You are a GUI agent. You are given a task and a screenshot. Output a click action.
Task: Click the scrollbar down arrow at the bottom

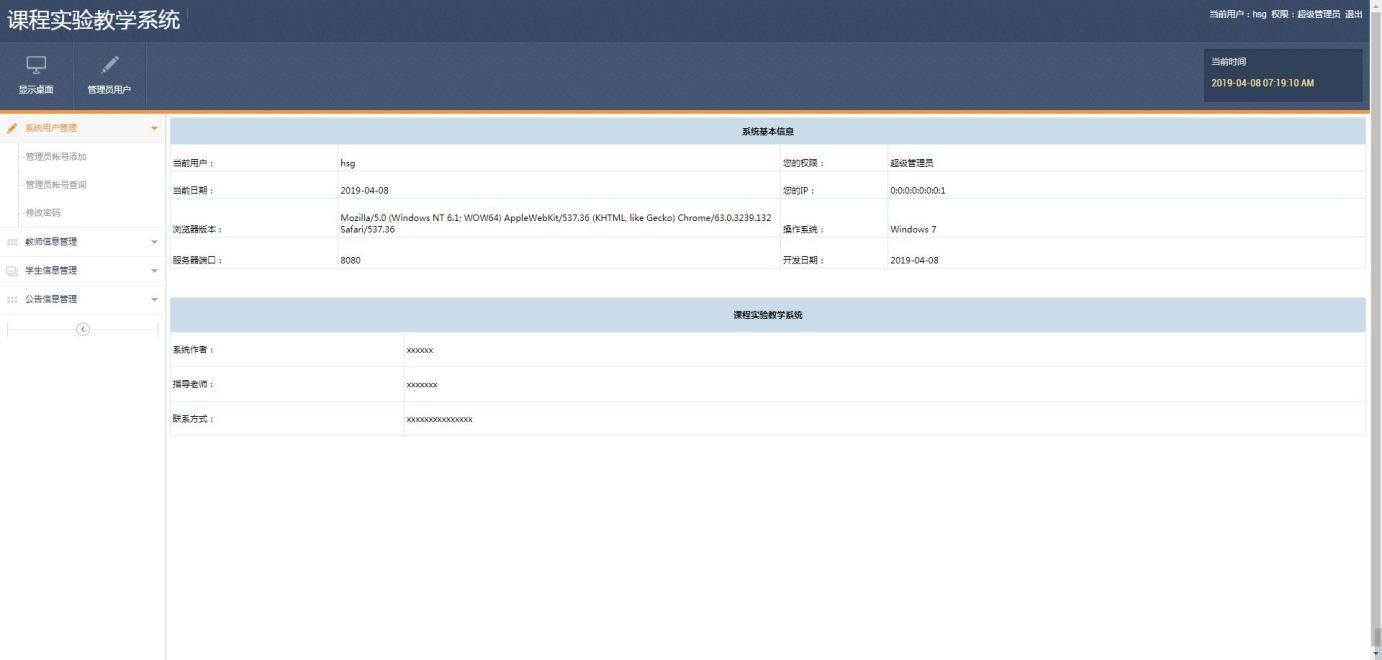1376,654
